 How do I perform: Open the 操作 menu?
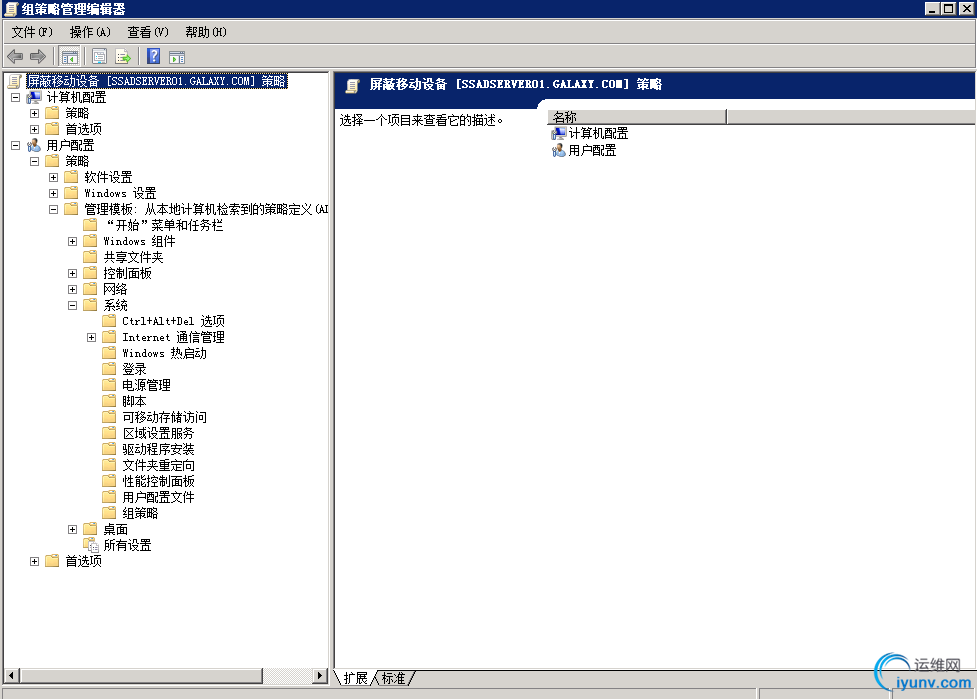pos(91,31)
